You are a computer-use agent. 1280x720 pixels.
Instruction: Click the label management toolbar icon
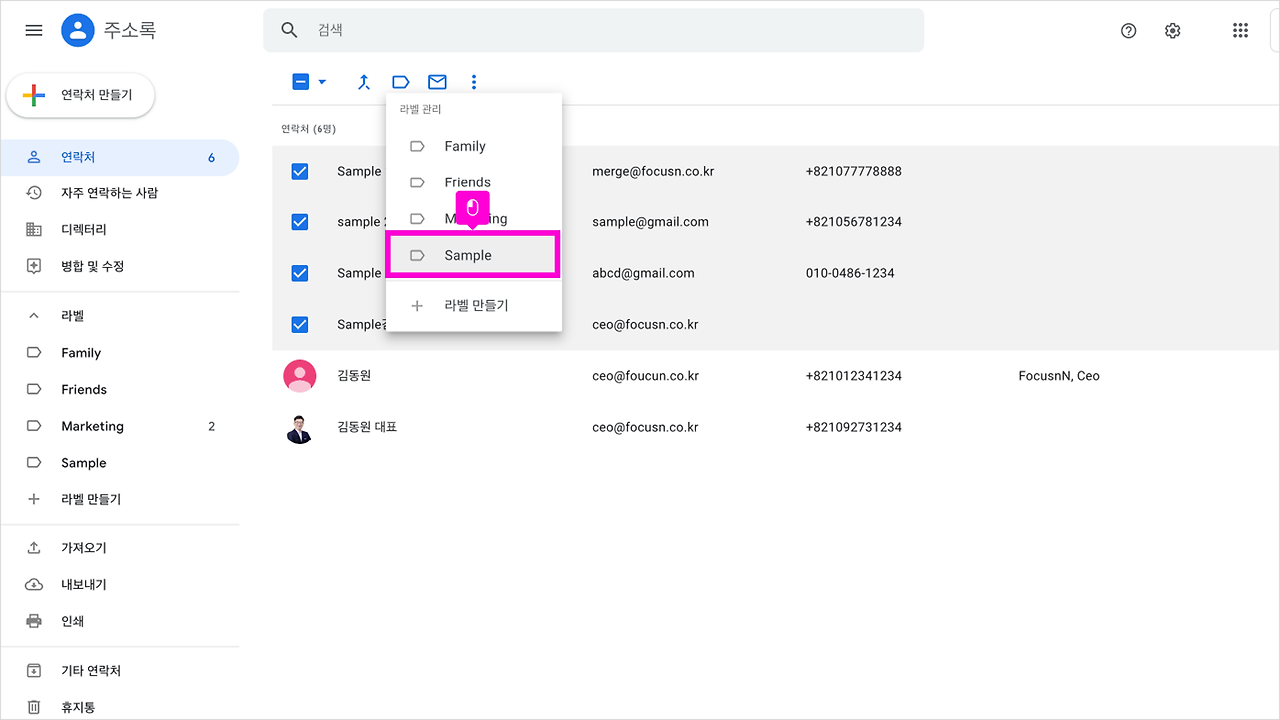[400, 82]
